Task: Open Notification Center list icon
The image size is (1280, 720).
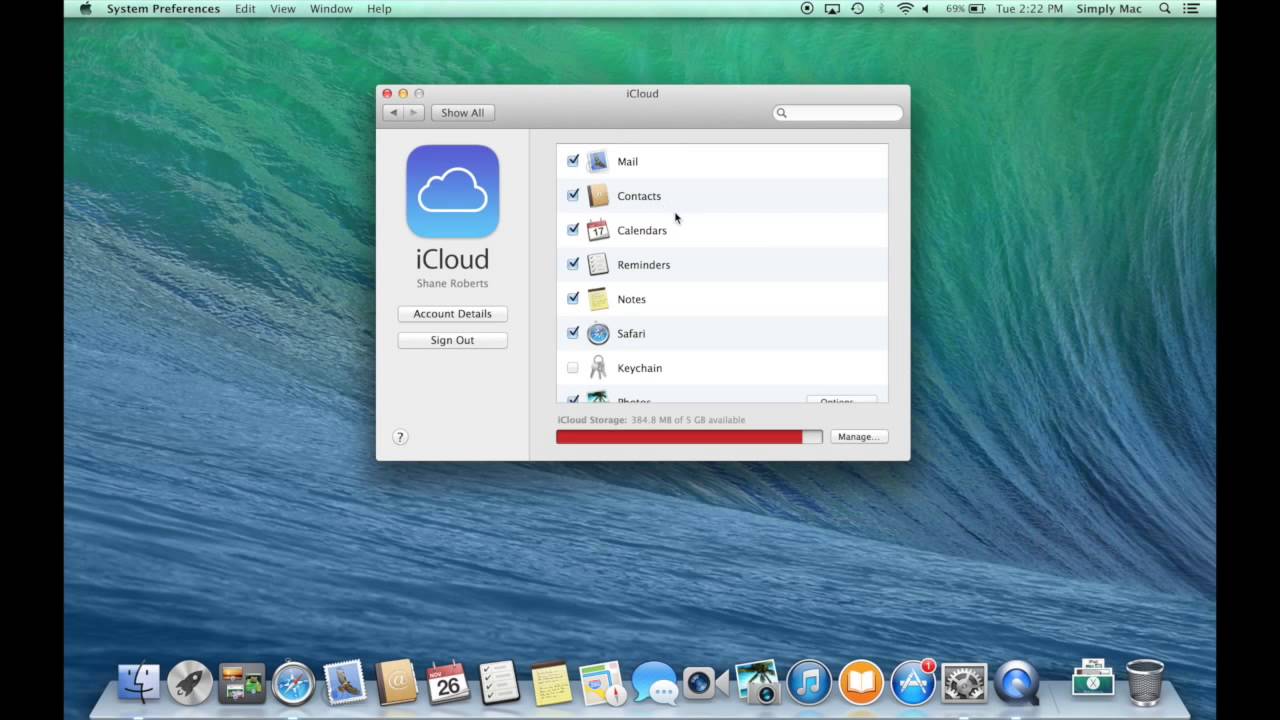Action: coord(1193,8)
